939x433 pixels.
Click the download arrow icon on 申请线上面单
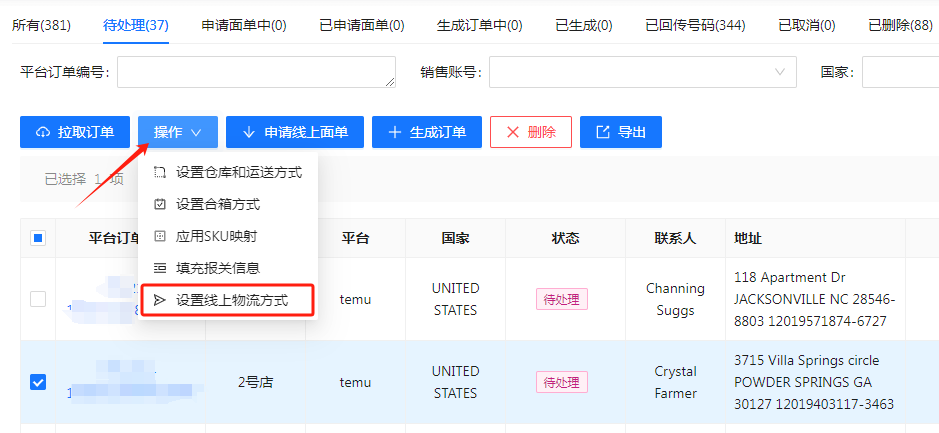click(x=249, y=132)
